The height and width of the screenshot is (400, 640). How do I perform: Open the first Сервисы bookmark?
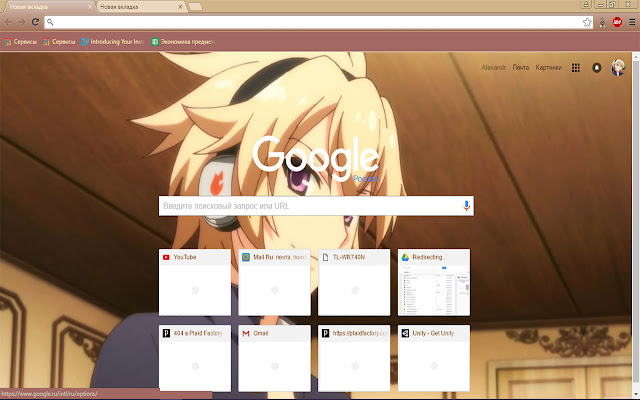20,42
